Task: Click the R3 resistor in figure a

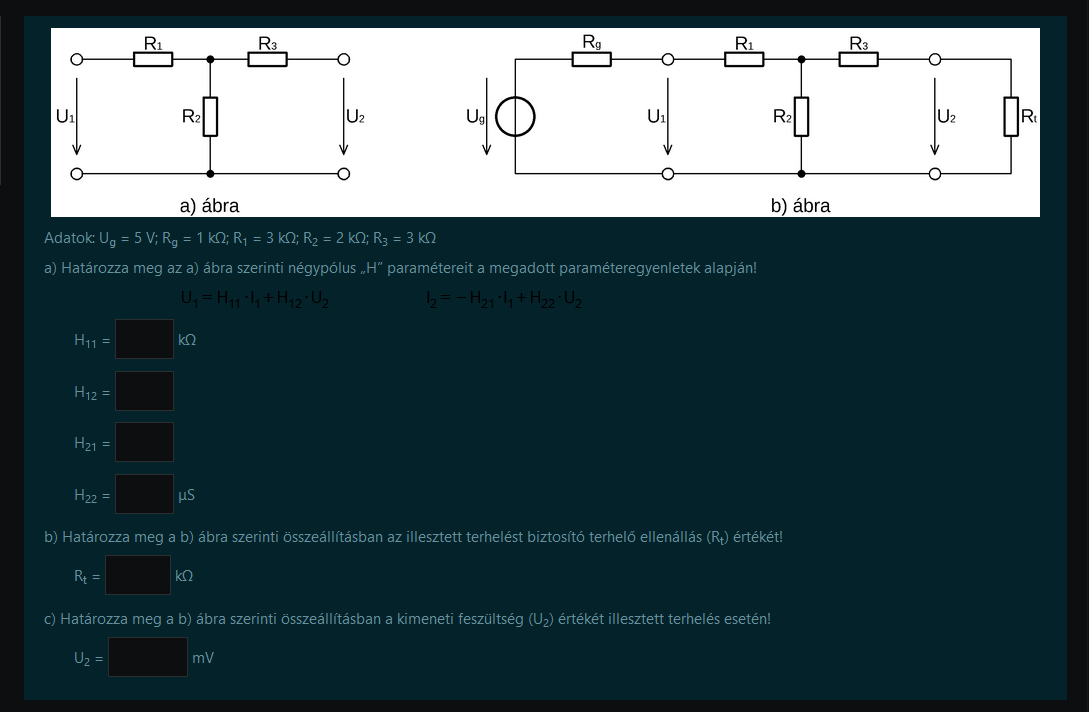Action: 267,60
